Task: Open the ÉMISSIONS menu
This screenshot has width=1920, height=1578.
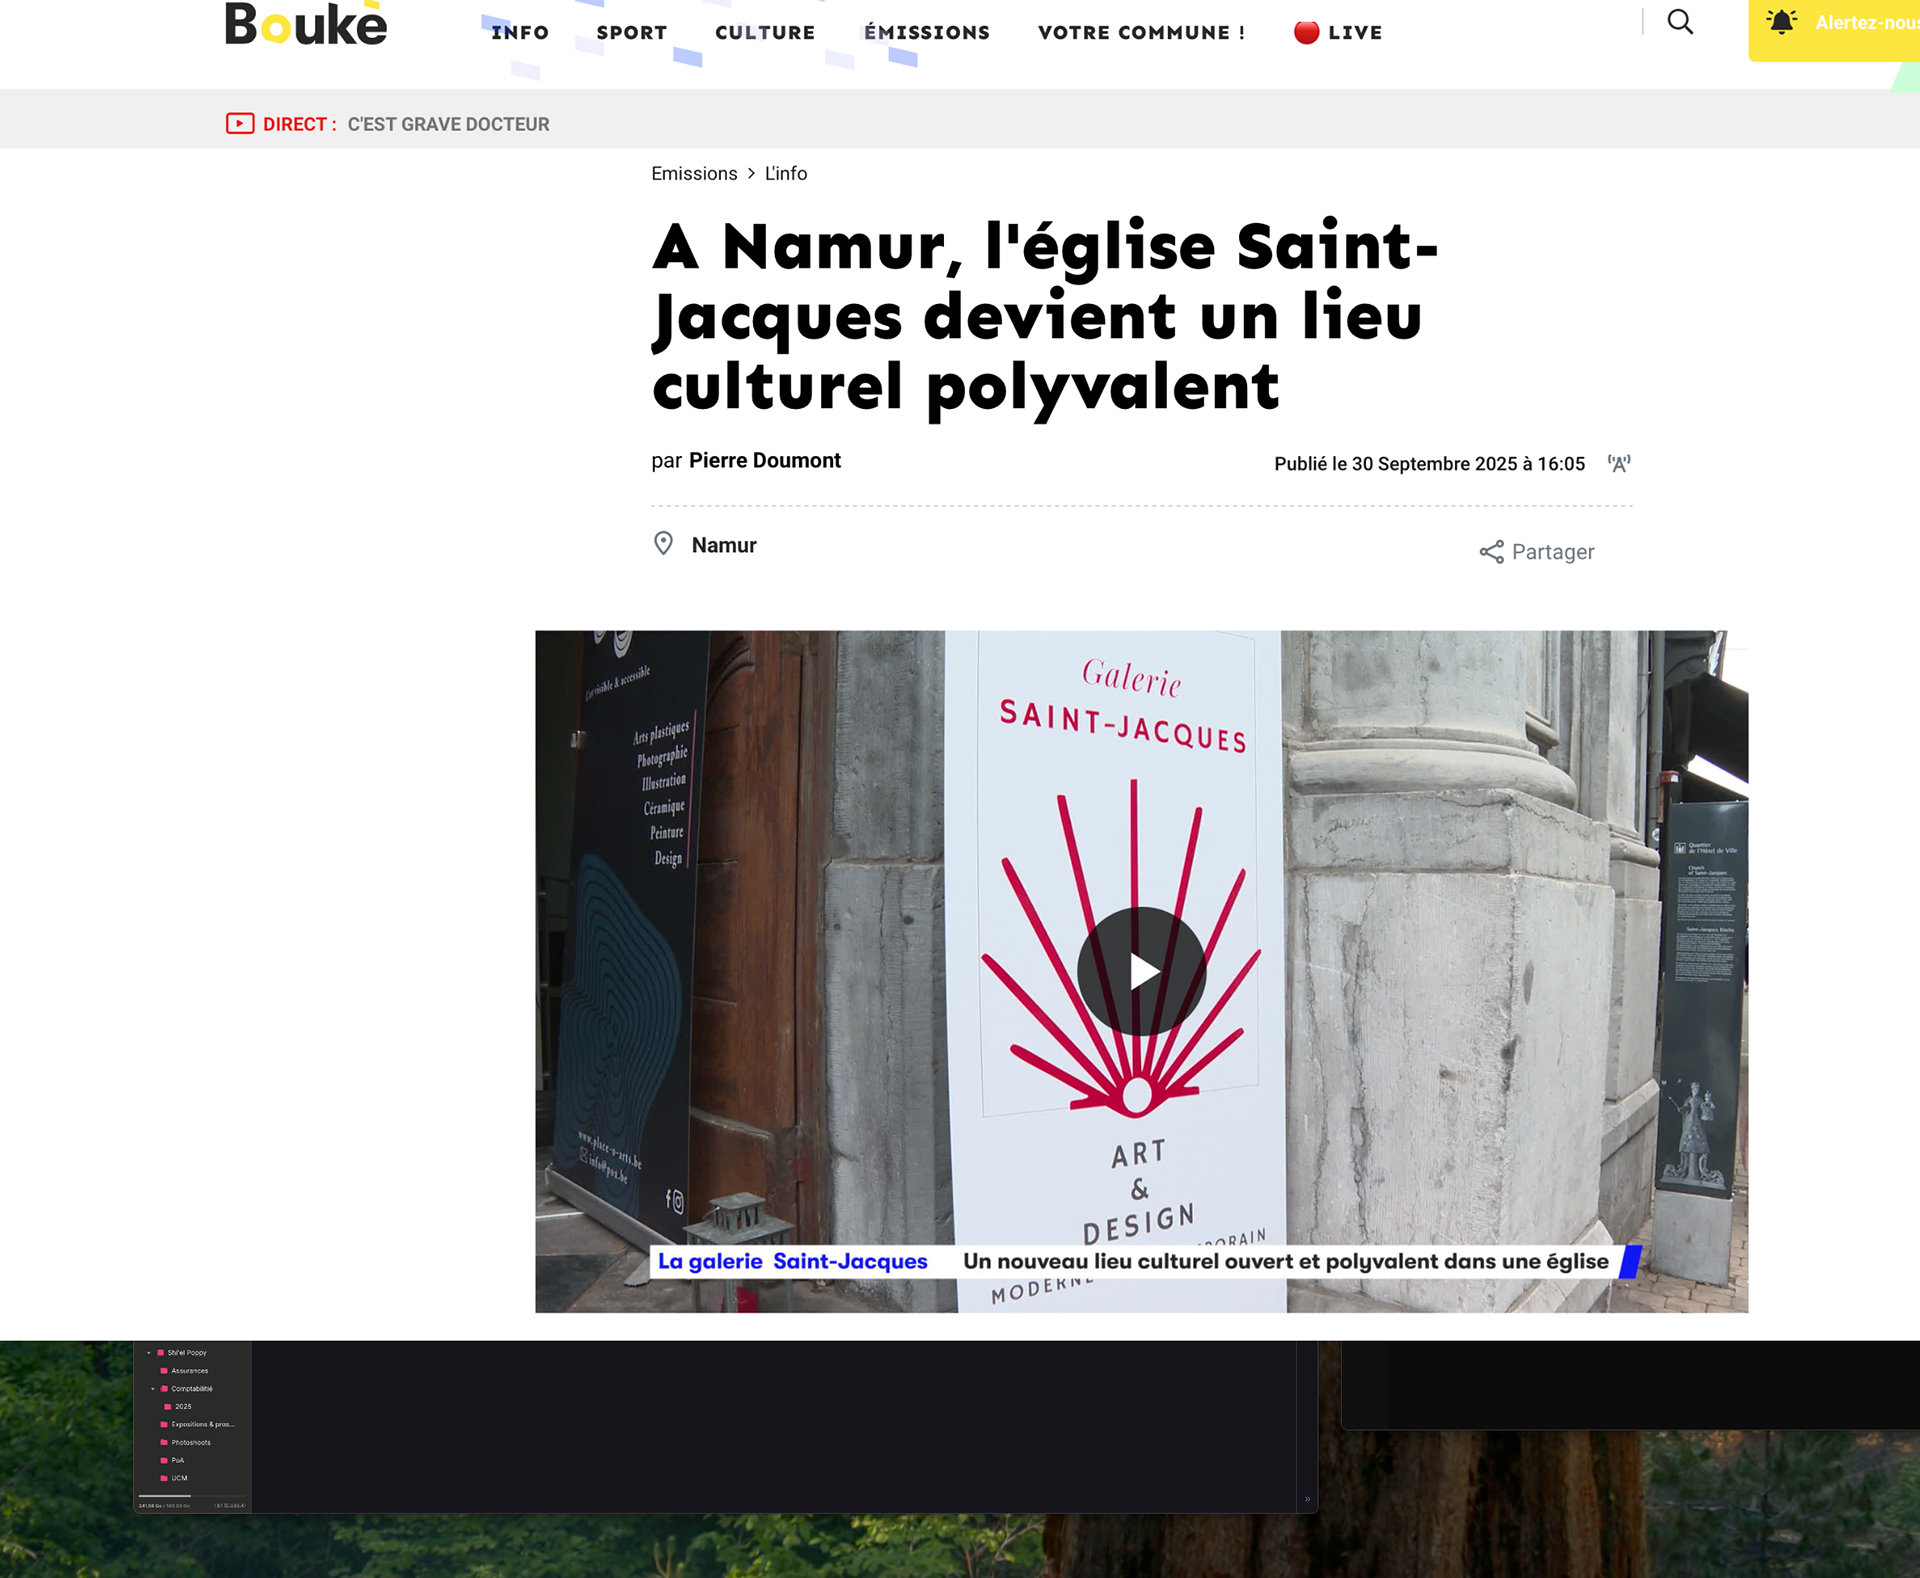Action: click(927, 32)
